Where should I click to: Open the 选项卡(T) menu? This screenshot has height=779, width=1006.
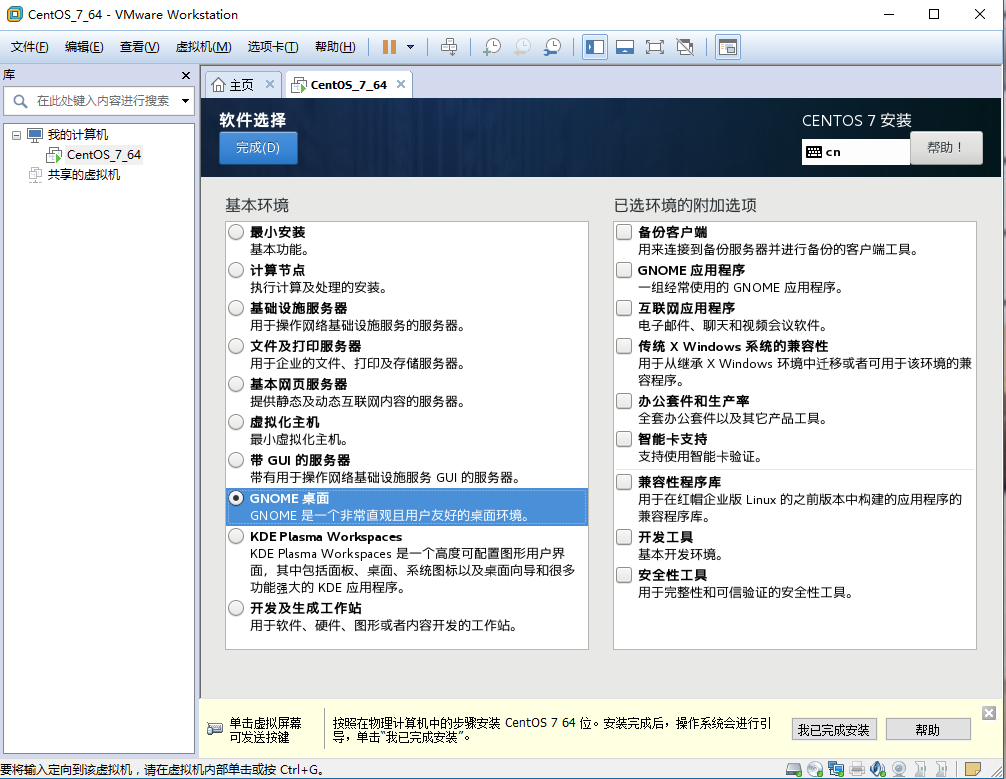(273, 47)
